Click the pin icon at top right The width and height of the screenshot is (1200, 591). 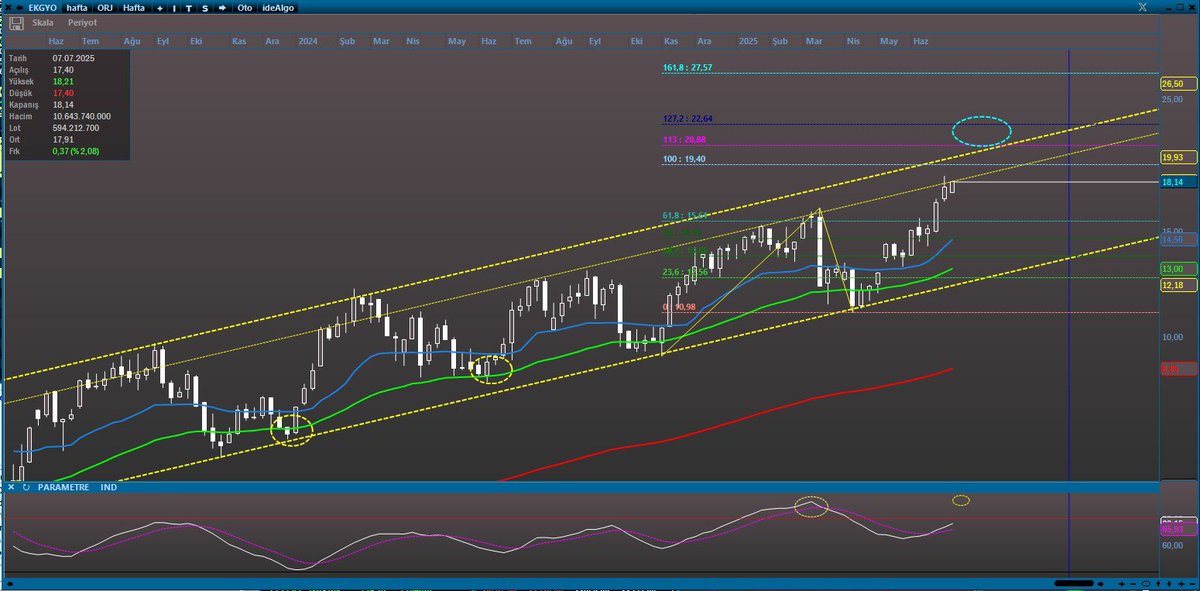(1143, 7)
